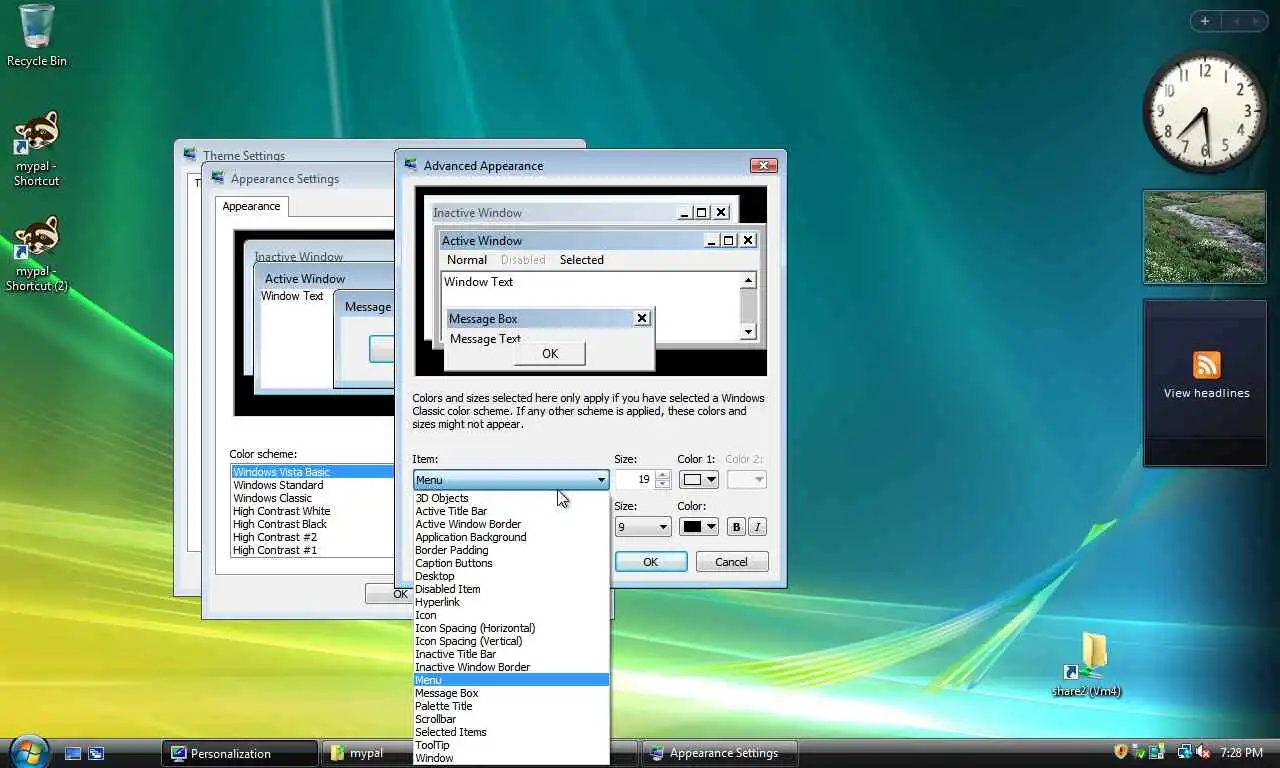Select Windows Vista Basic color scheme

(313, 472)
